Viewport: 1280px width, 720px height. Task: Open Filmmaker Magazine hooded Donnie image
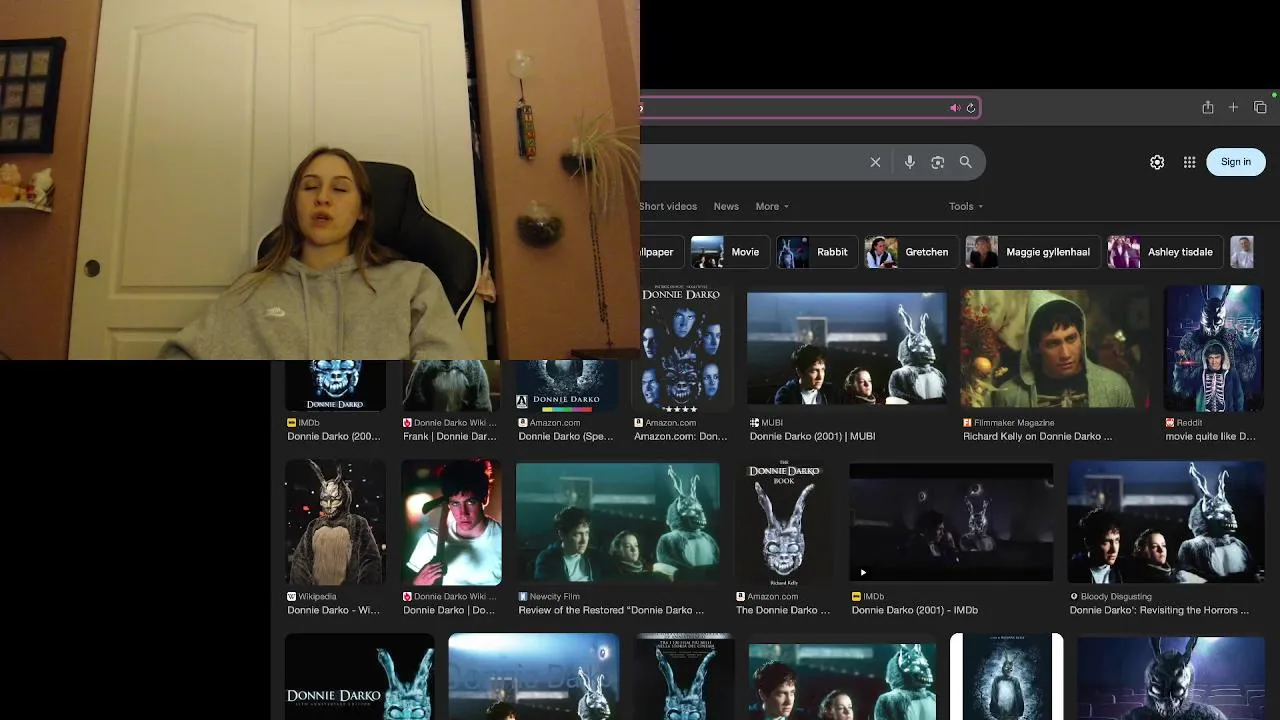[x=1055, y=349]
